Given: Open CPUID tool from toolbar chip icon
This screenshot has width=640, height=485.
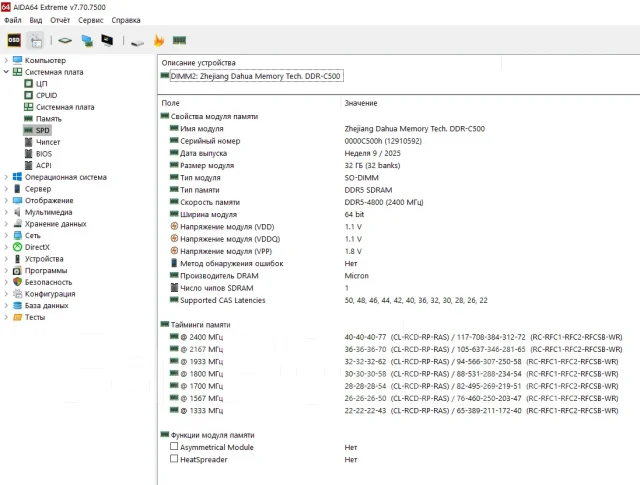Looking at the screenshot, I should pos(65,40).
